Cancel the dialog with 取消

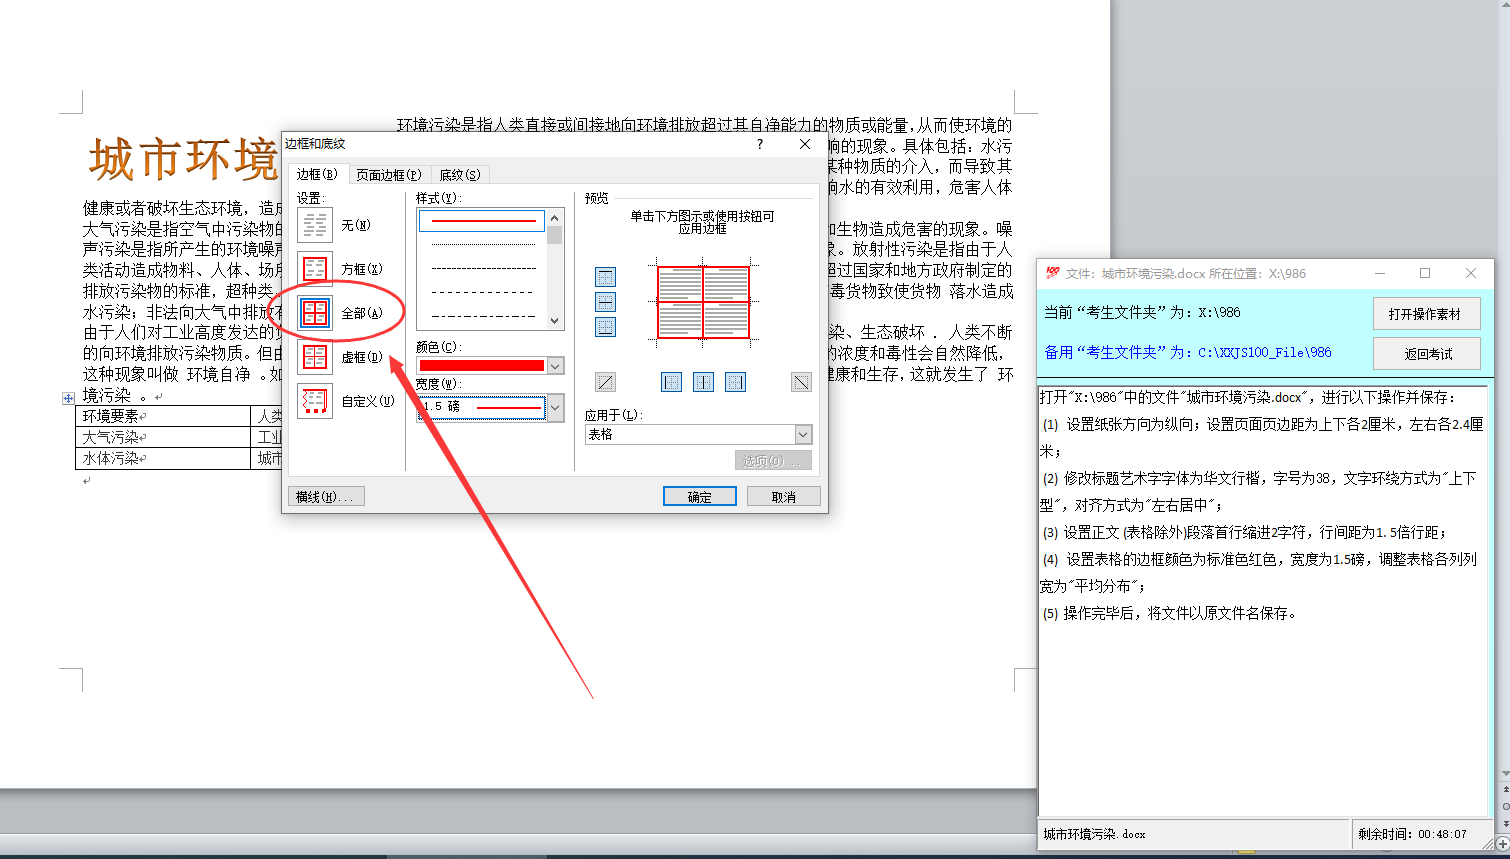[784, 497]
